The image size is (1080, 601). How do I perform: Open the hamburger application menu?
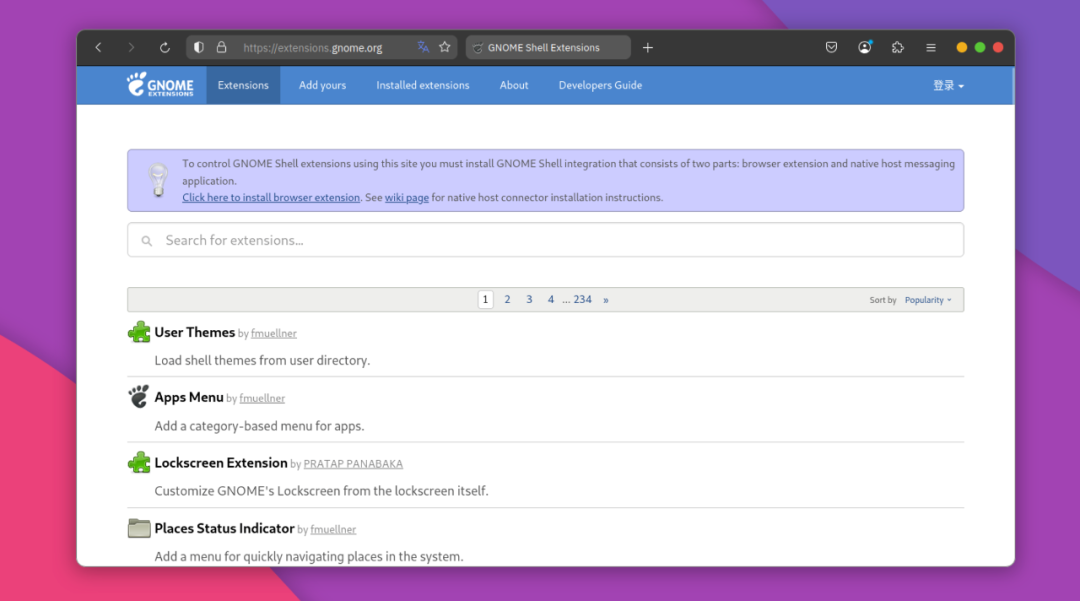point(931,48)
